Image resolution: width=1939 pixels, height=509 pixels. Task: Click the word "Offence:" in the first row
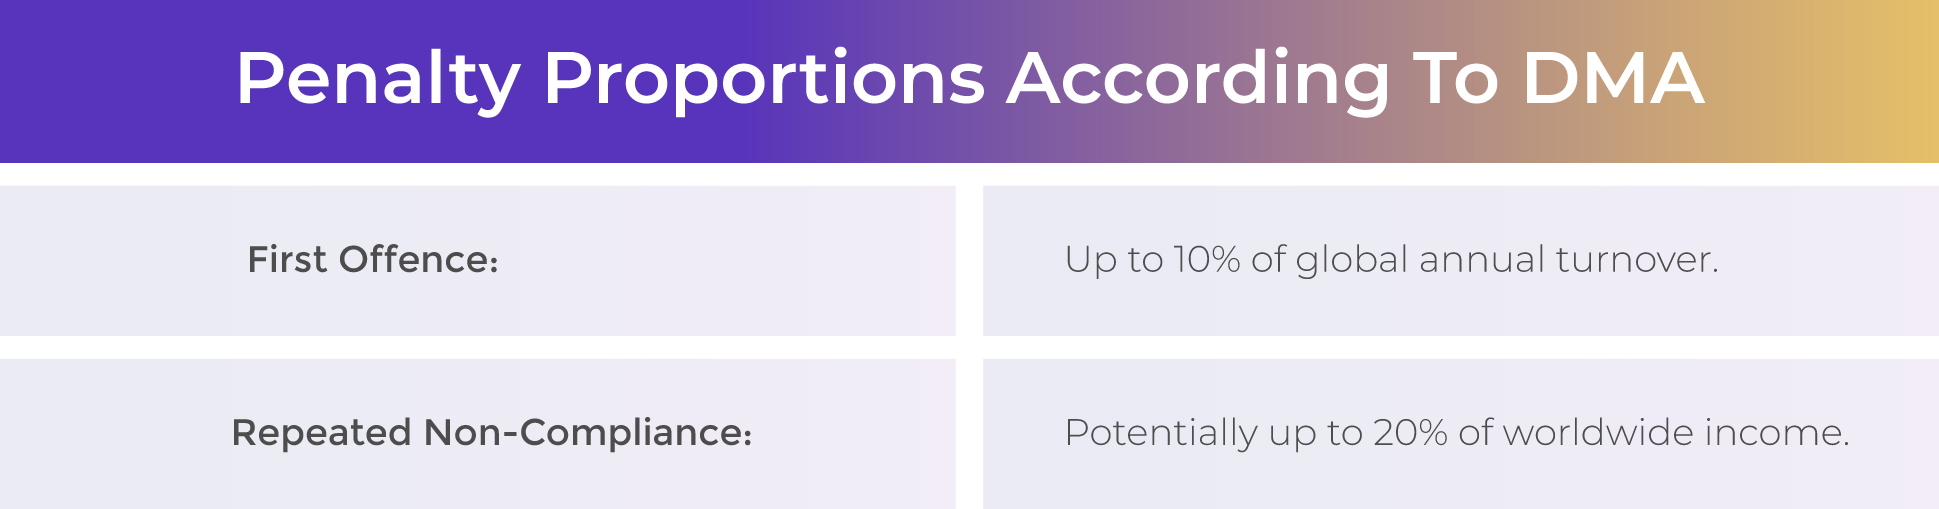[x=418, y=259]
